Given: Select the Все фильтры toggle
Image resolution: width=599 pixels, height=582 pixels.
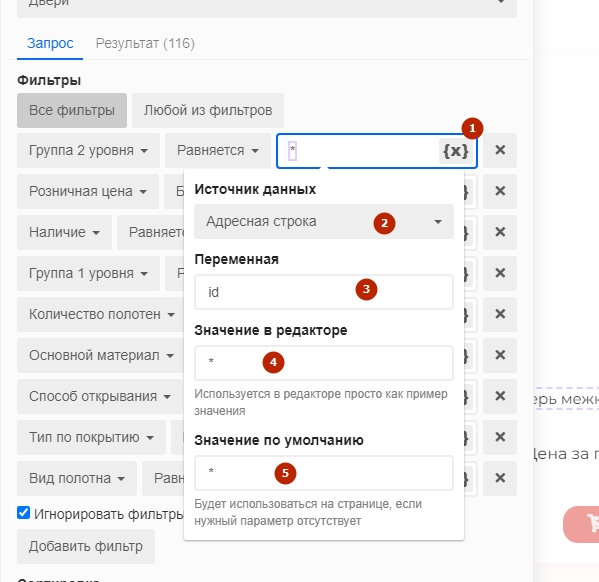Looking at the screenshot, I should pos(72,110).
